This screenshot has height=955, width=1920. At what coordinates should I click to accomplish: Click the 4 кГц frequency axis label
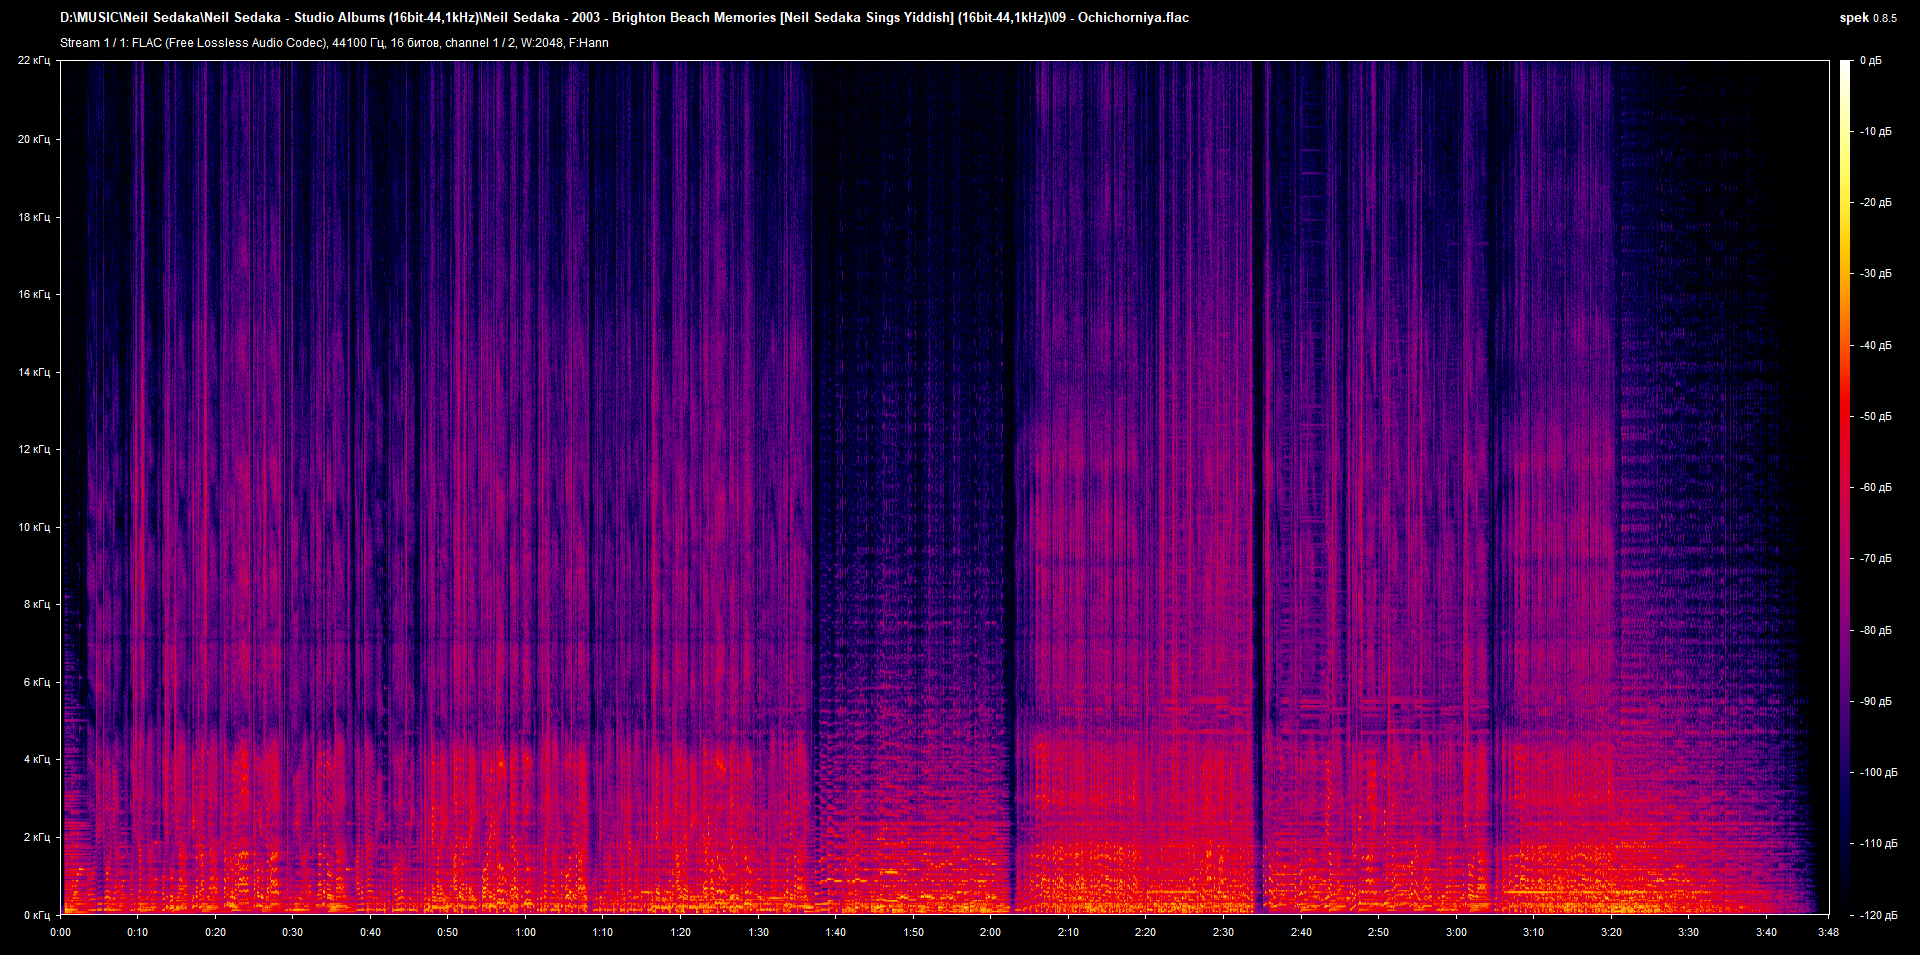(x=37, y=759)
